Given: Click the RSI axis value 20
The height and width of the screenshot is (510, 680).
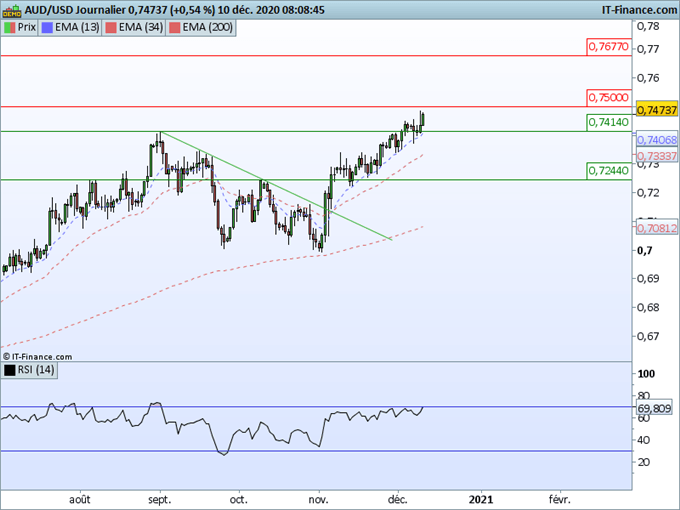Looking at the screenshot, I should click(644, 462).
